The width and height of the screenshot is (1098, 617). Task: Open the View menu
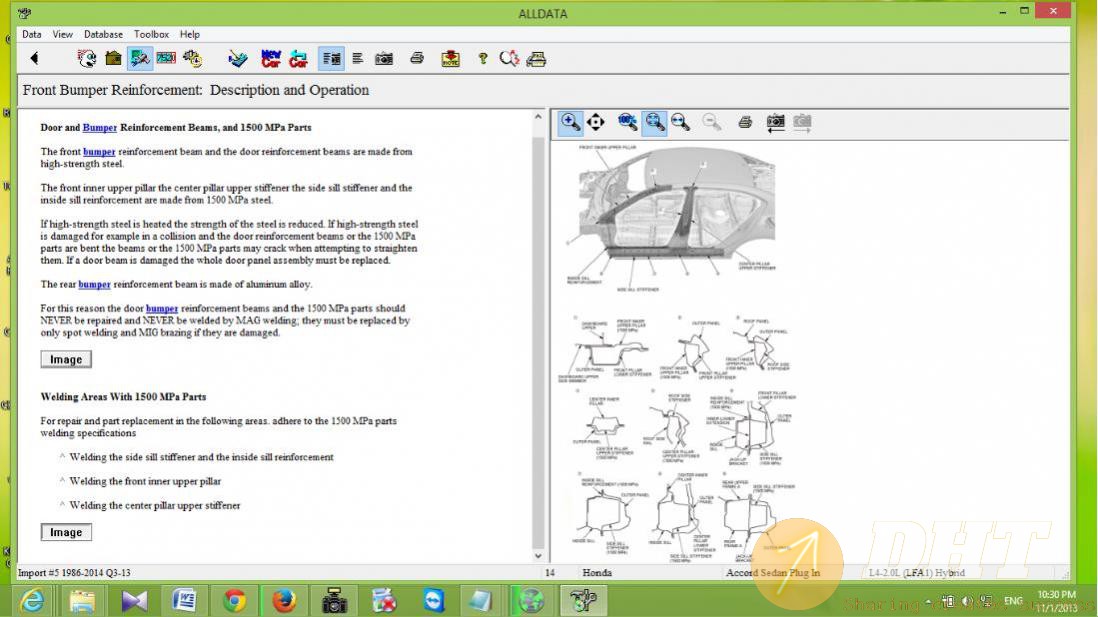click(x=63, y=34)
